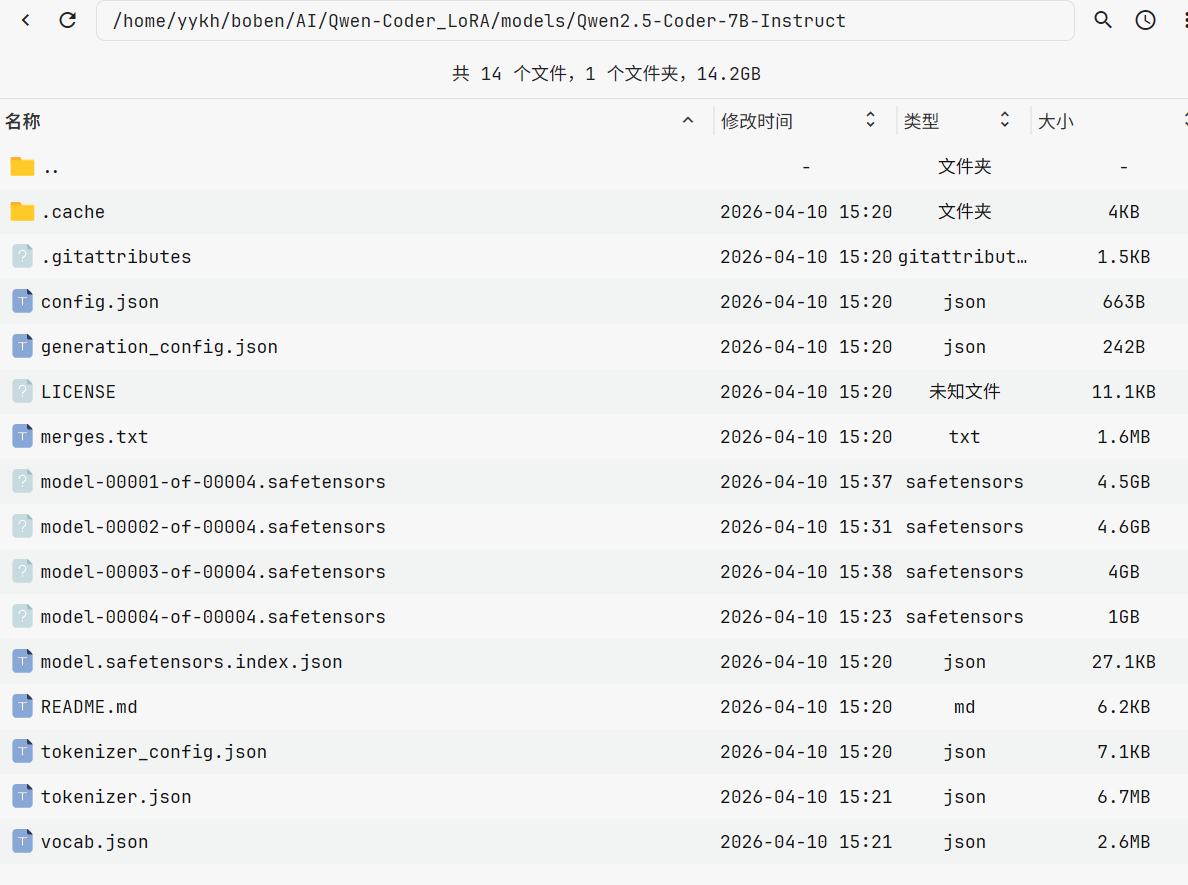The width and height of the screenshot is (1188, 885).
Task: Sort by name column header
Action: tap(23, 121)
